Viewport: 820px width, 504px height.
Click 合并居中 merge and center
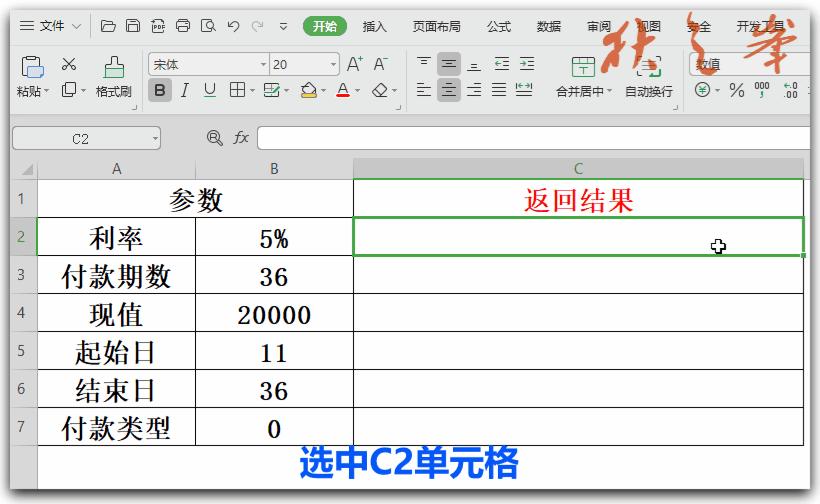click(x=583, y=77)
